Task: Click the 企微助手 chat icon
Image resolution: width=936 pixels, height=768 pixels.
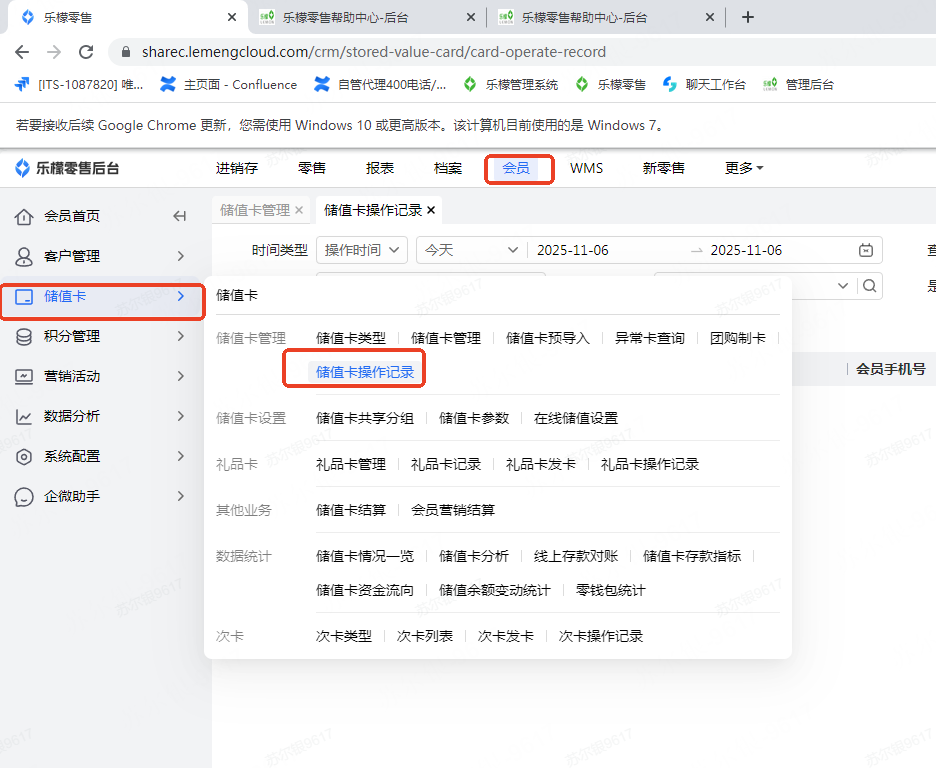Action: 24,497
